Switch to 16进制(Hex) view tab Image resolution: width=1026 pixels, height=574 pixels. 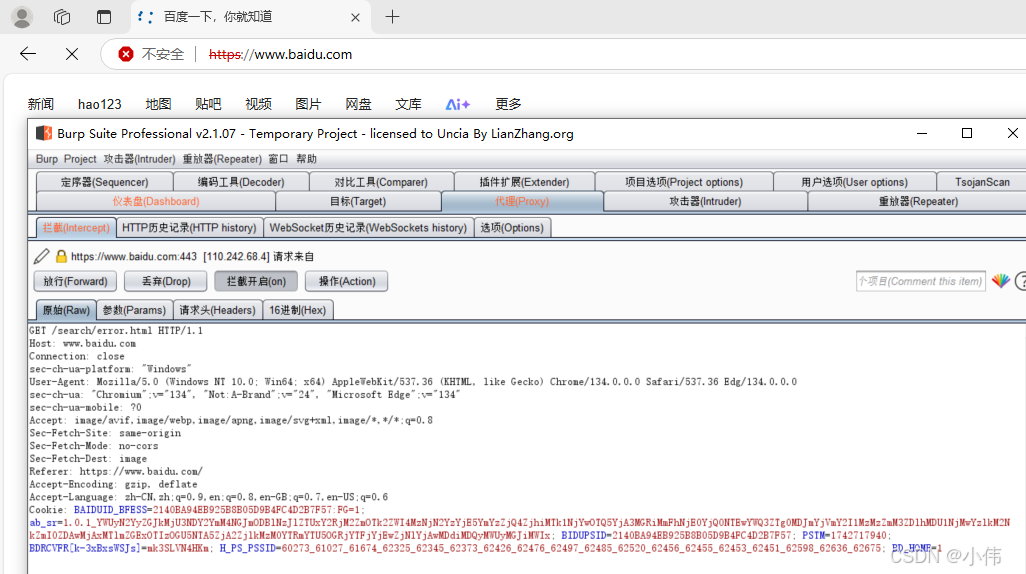click(x=298, y=310)
